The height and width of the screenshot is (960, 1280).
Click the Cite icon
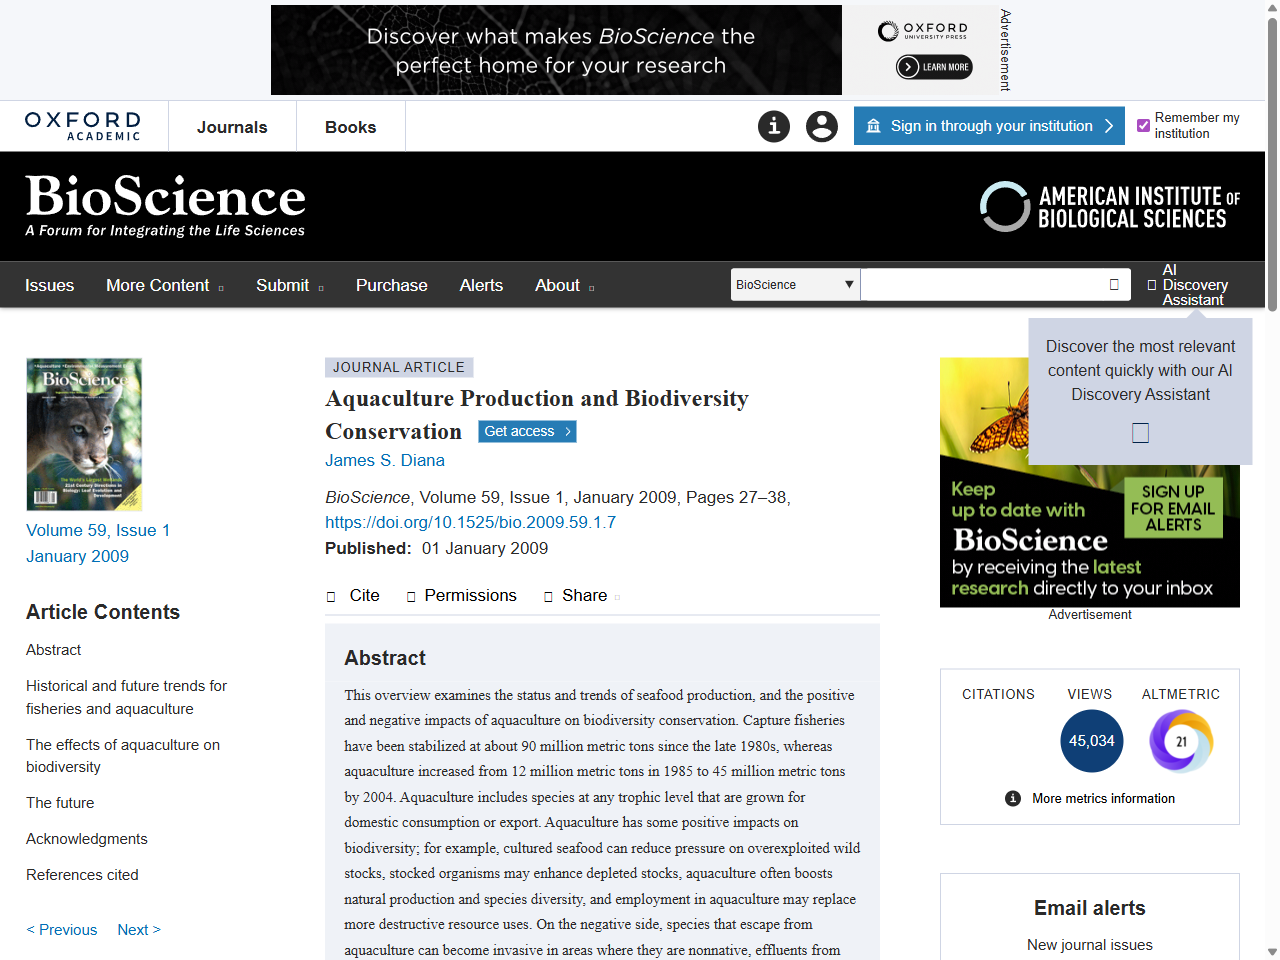pos(331,597)
